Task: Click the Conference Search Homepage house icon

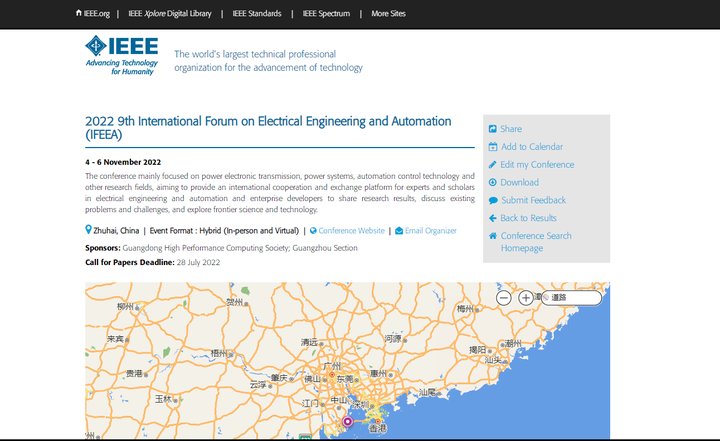Action: (493, 236)
